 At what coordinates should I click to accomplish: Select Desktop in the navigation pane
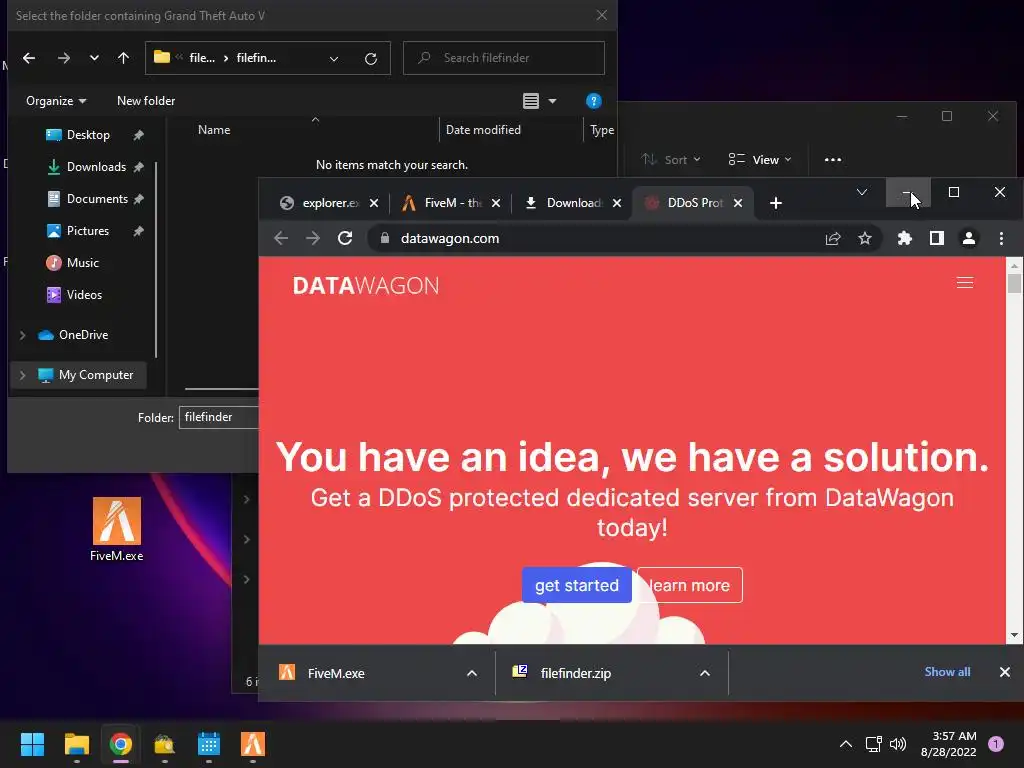pyautogui.click(x=88, y=135)
